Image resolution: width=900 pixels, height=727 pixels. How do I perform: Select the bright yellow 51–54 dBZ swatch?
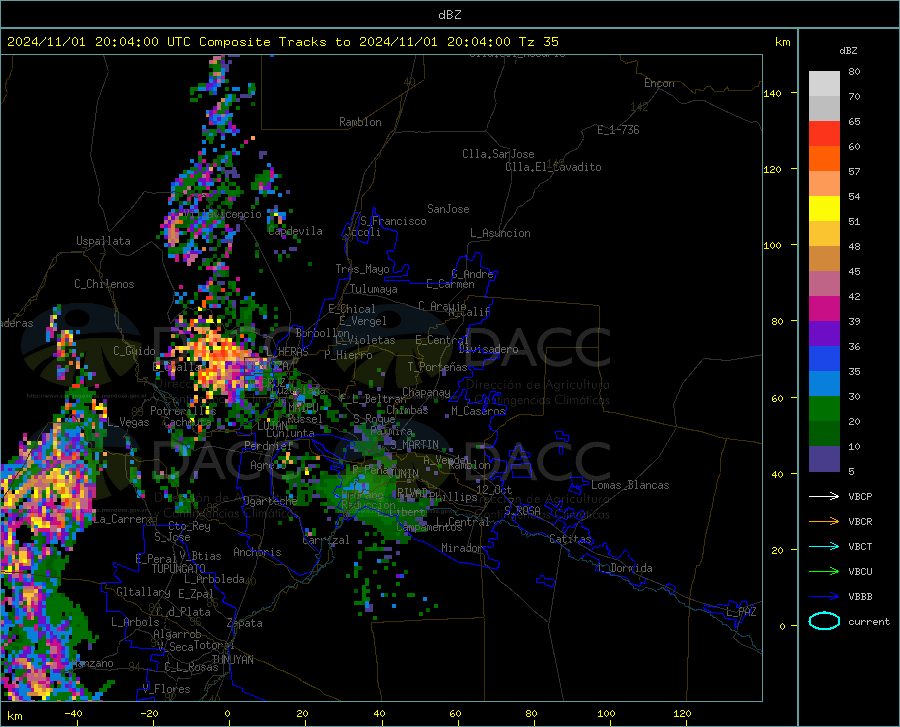click(x=824, y=209)
